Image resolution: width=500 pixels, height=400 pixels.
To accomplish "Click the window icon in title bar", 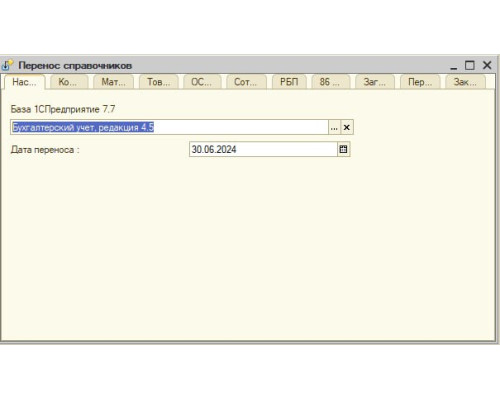I will pyautogui.click(x=7, y=65).
